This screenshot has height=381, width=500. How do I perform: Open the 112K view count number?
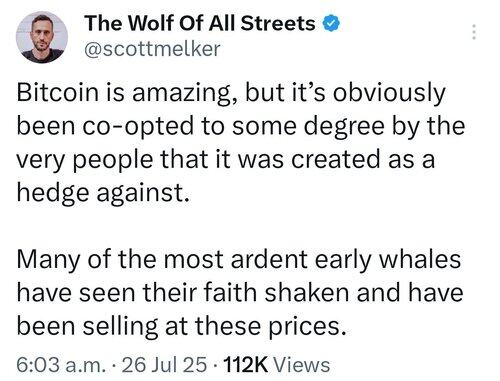246,364
